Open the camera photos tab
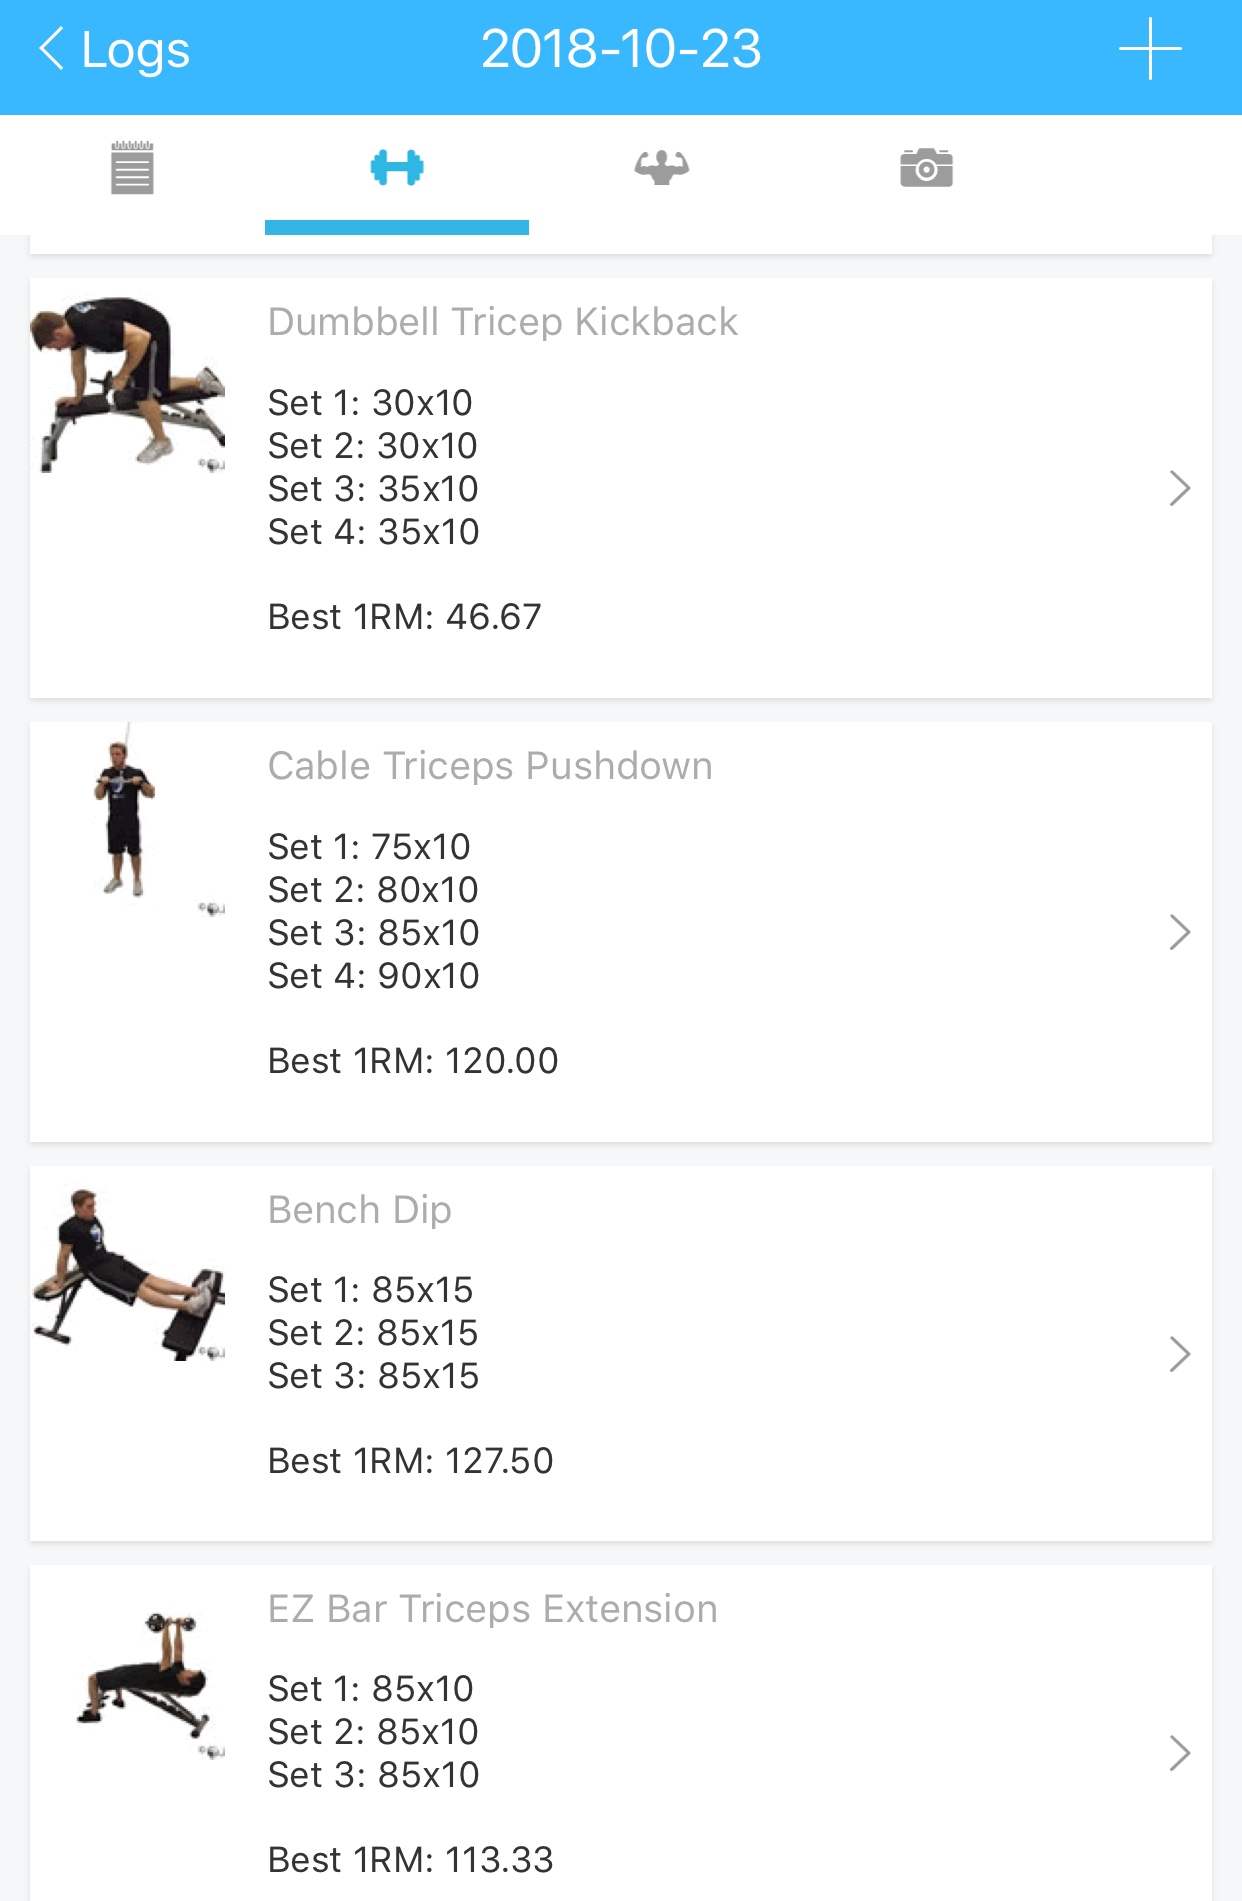This screenshot has height=1901, width=1242. [x=926, y=168]
